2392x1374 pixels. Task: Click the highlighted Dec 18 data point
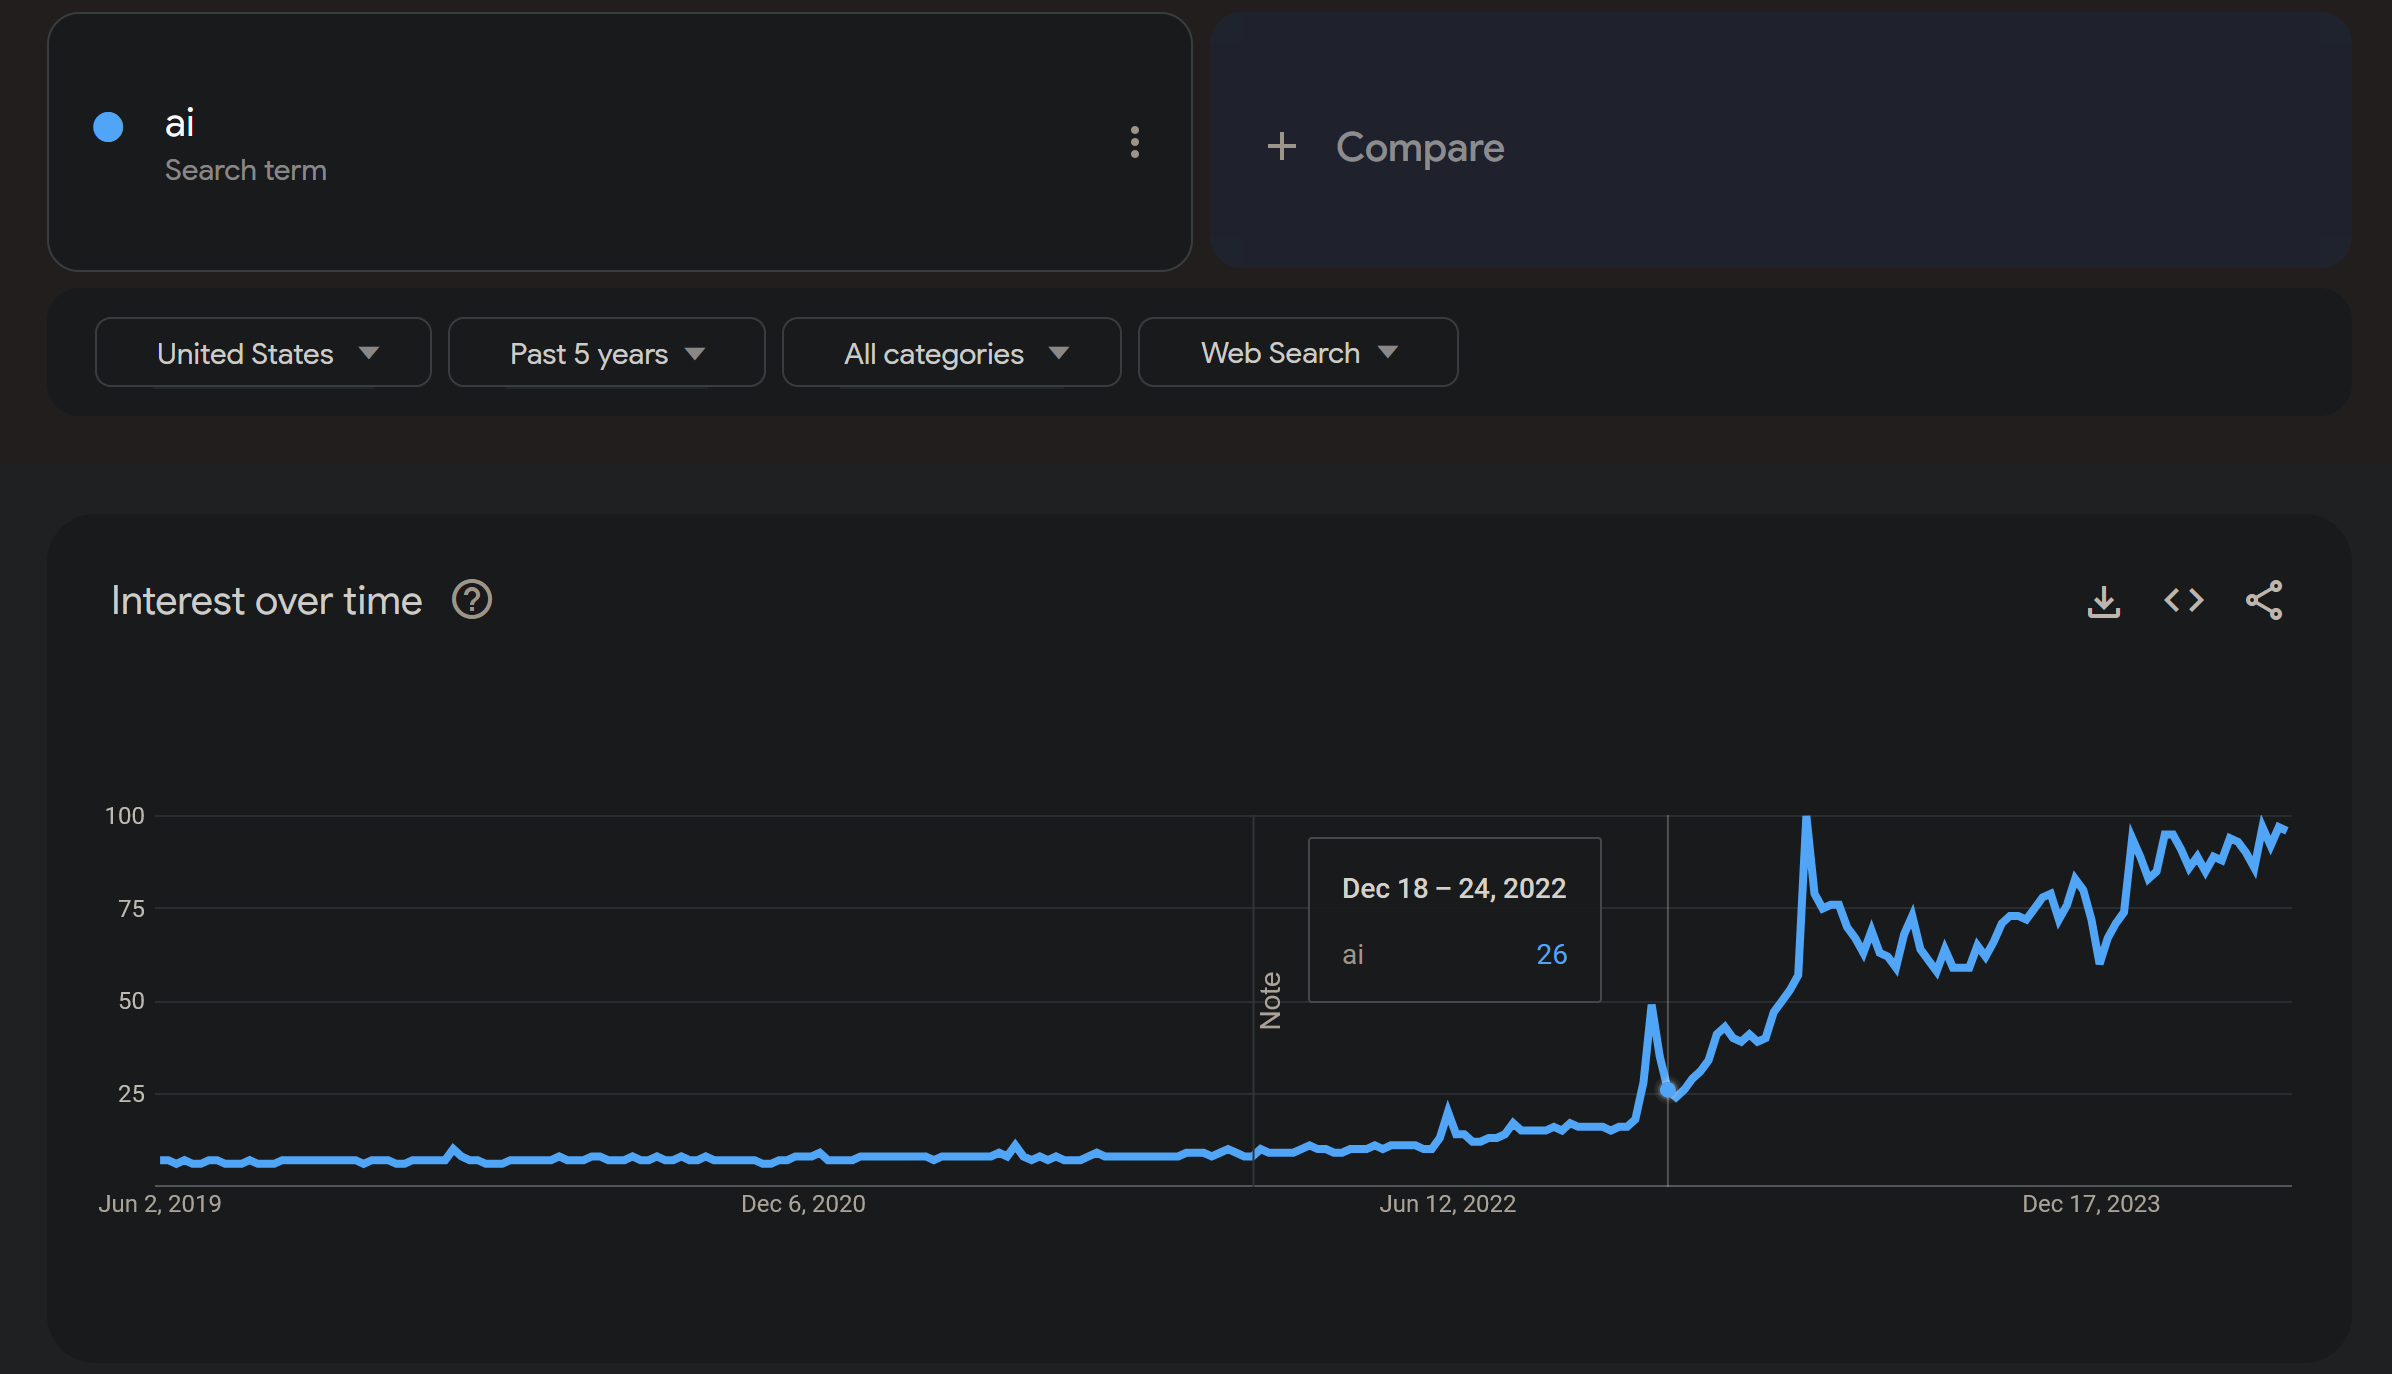point(1667,1089)
